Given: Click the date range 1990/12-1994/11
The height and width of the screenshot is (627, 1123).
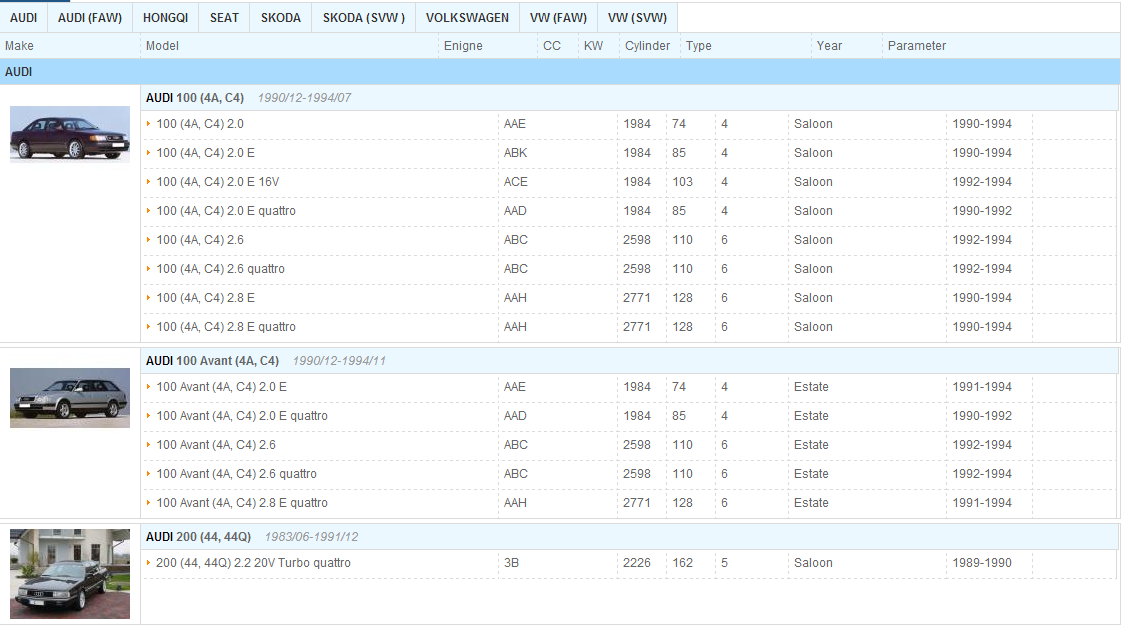Looking at the screenshot, I should [339, 361].
